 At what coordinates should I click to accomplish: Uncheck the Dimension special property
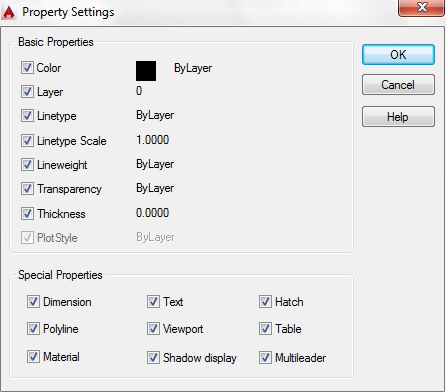tap(33, 302)
